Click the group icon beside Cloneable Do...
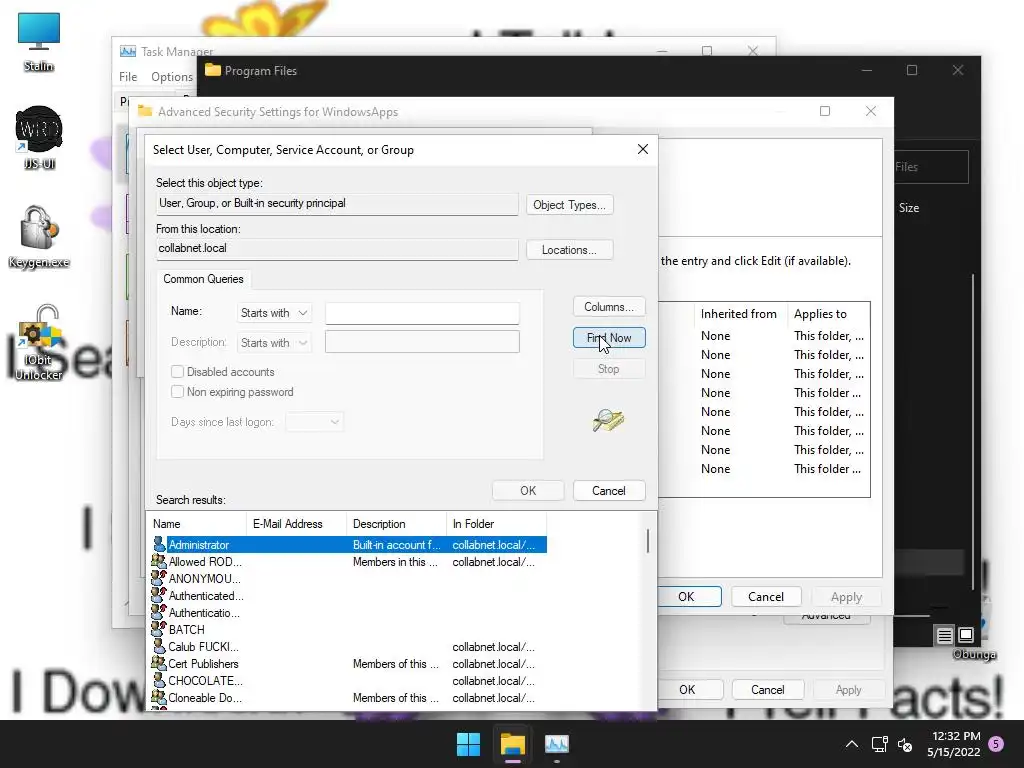 point(159,697)
